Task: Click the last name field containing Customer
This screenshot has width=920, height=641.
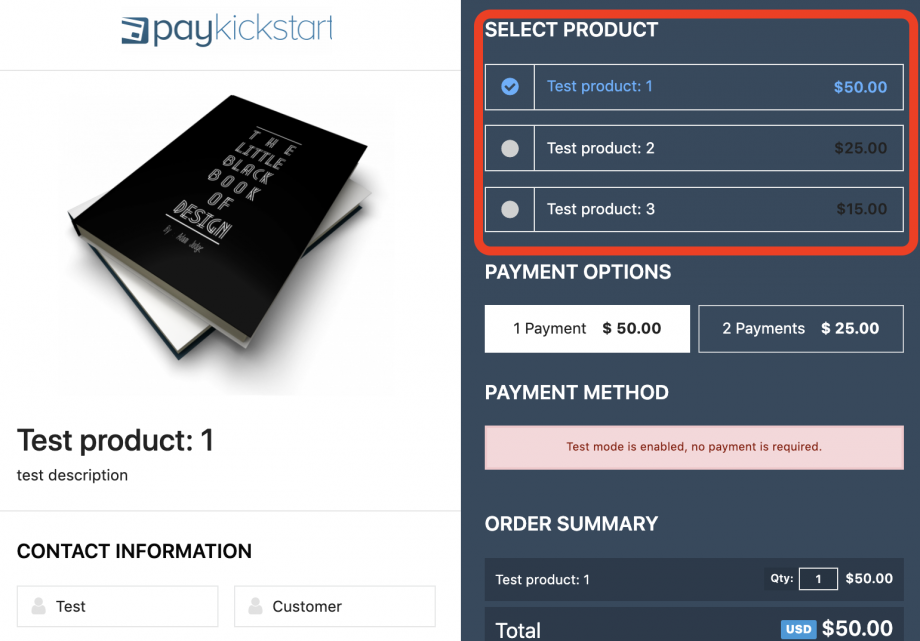Action: tap(335, 606)
